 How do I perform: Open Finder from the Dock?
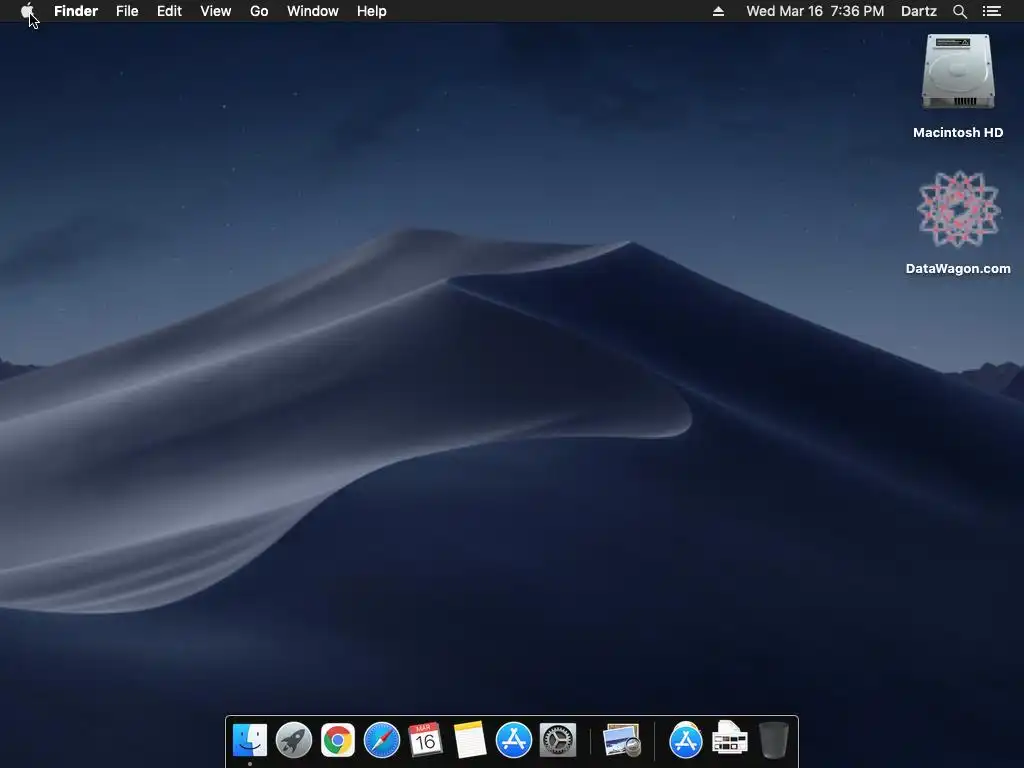pos(249,741)
